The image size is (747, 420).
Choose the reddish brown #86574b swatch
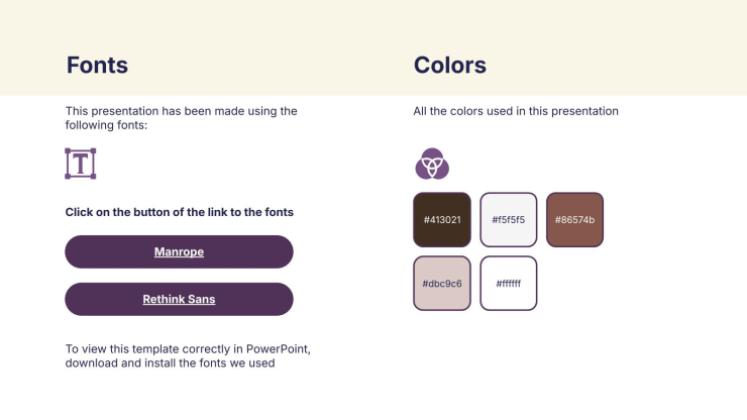tap(575, 219)
